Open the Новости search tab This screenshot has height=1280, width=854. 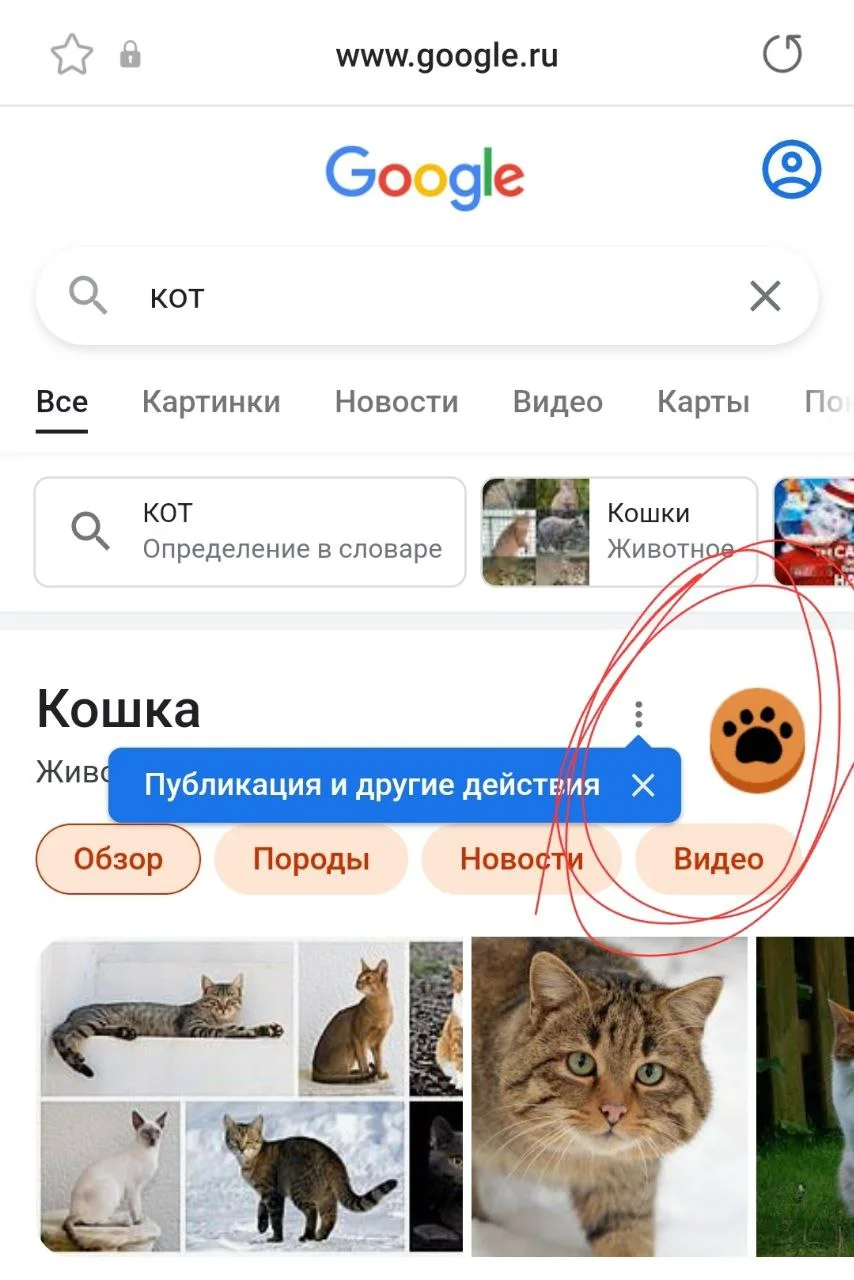(396, 402)
